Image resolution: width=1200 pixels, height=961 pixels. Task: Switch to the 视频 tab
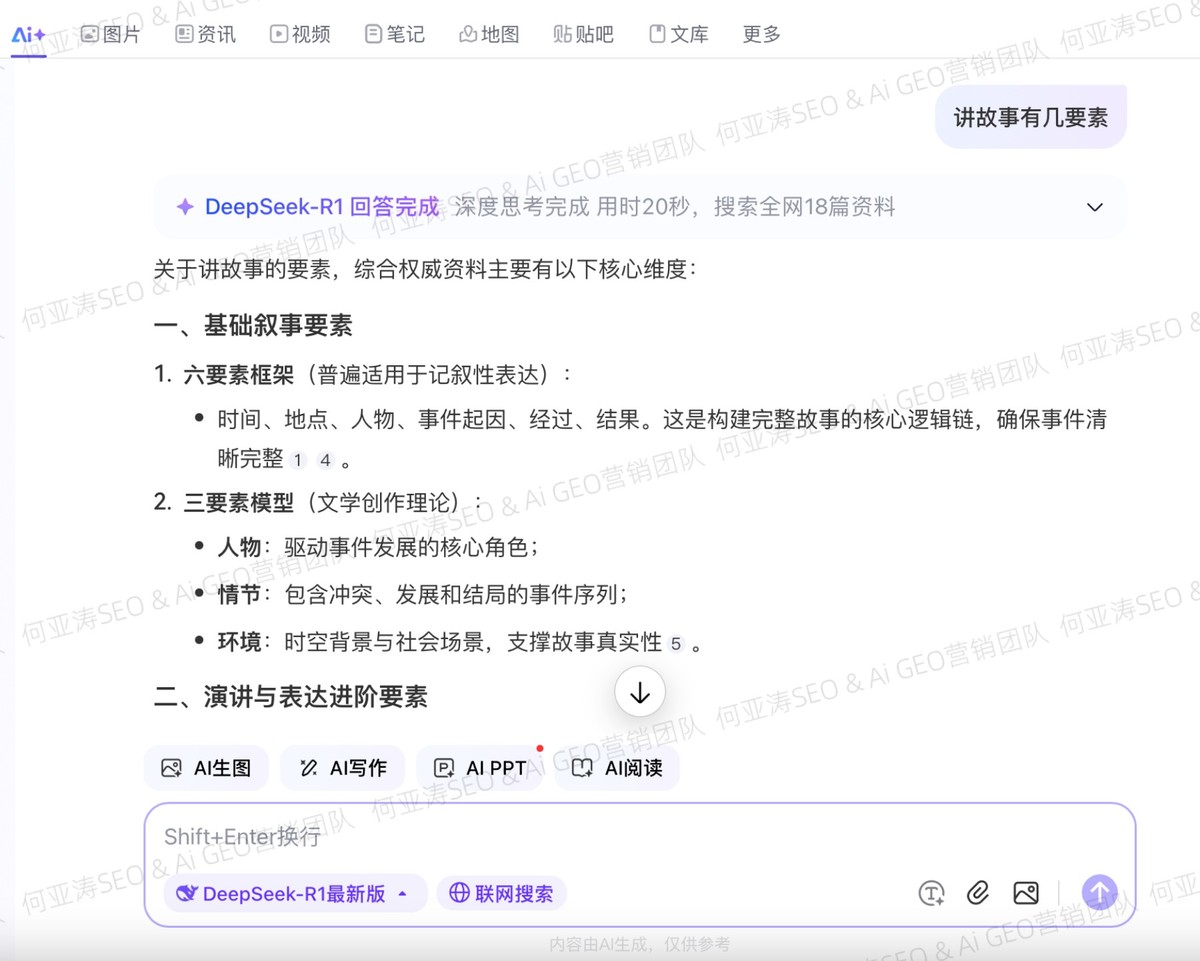[x=300, y=34]
